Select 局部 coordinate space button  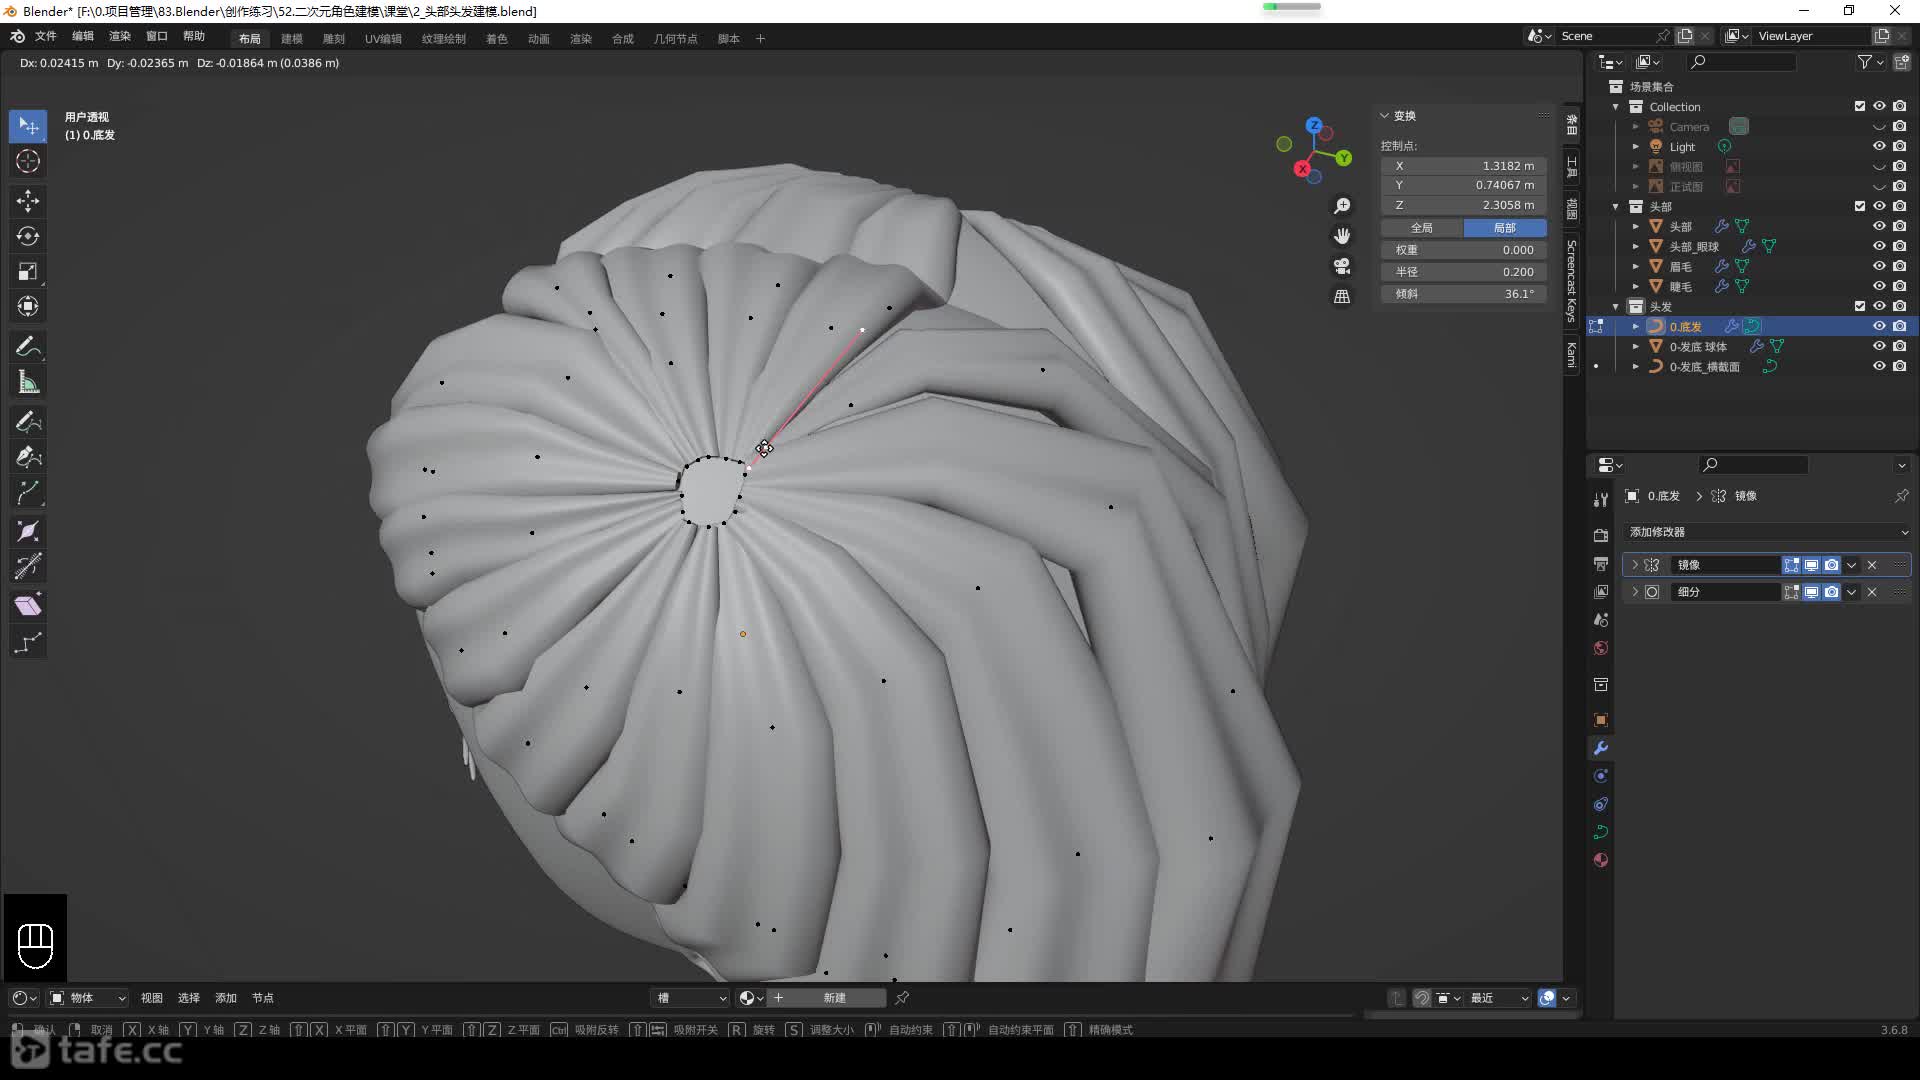pos(1505,228)
